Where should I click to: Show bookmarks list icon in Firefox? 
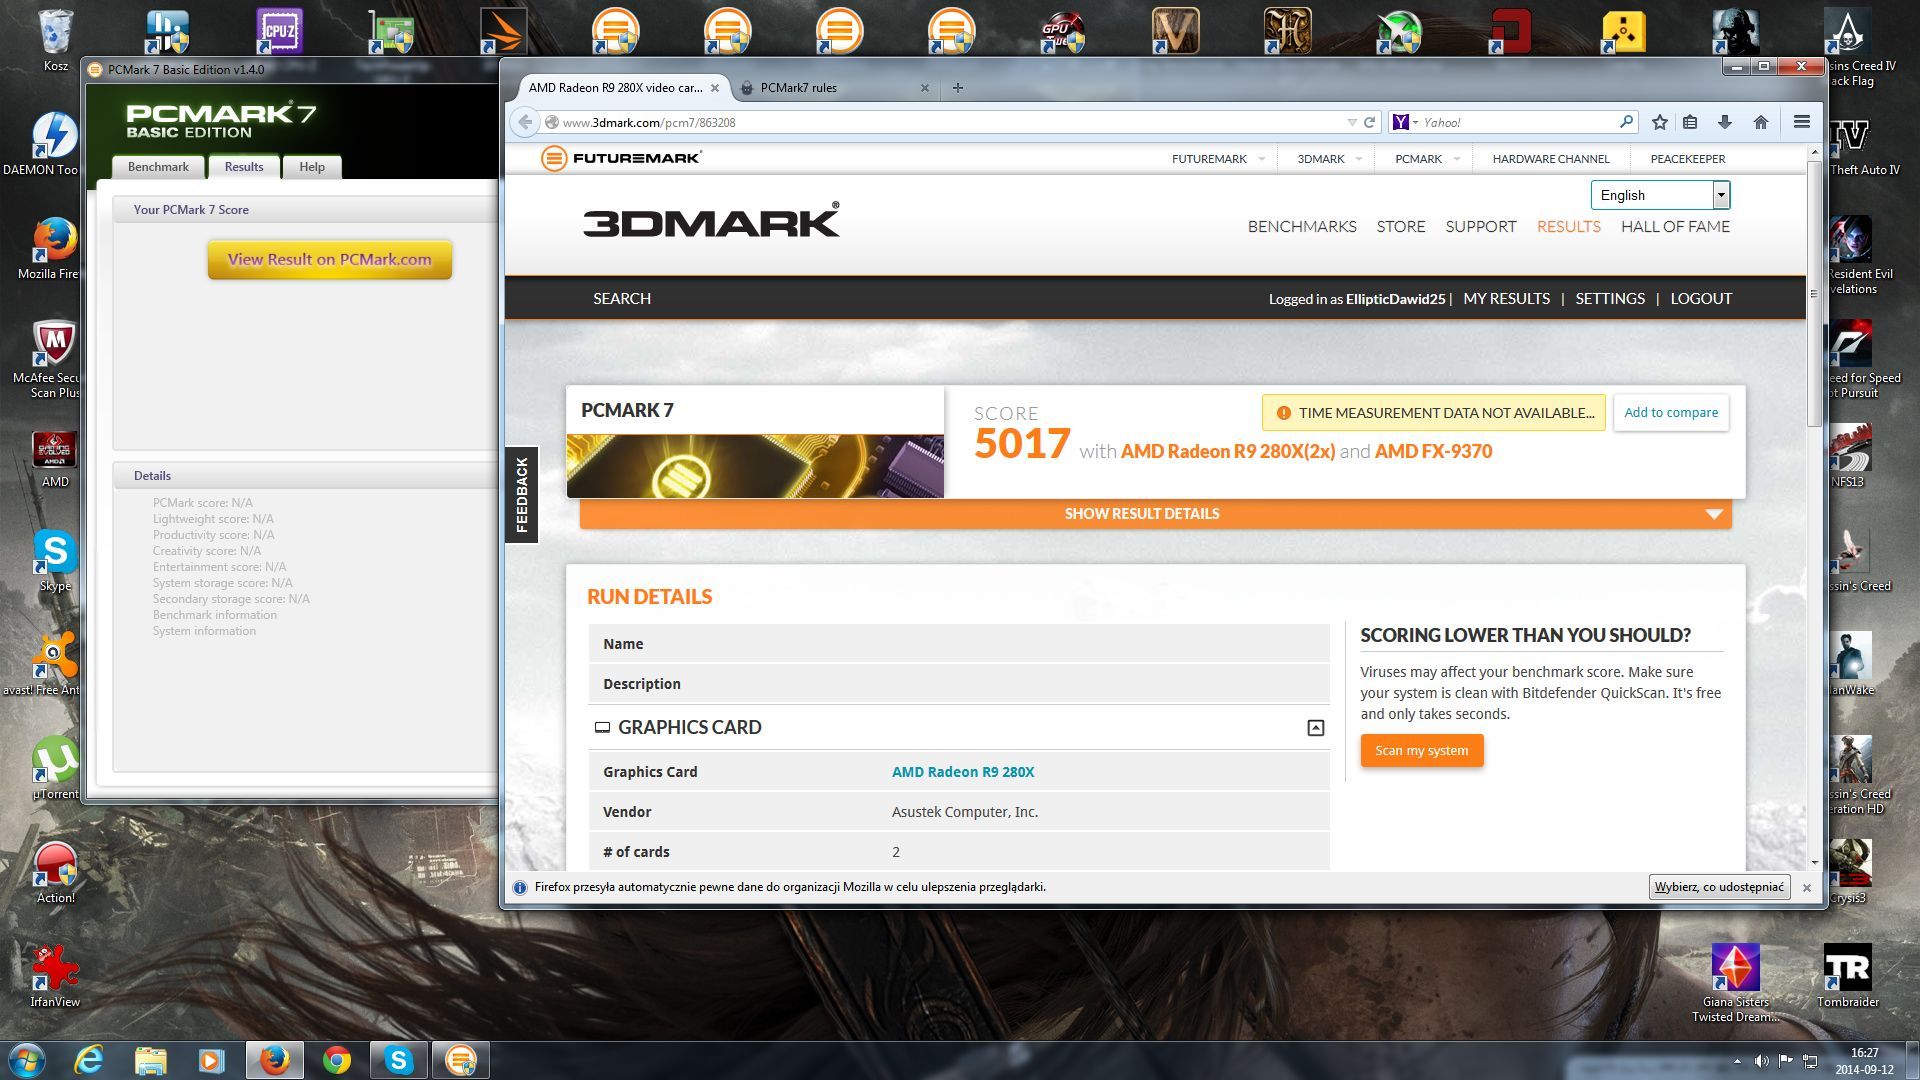[1690, 122]
